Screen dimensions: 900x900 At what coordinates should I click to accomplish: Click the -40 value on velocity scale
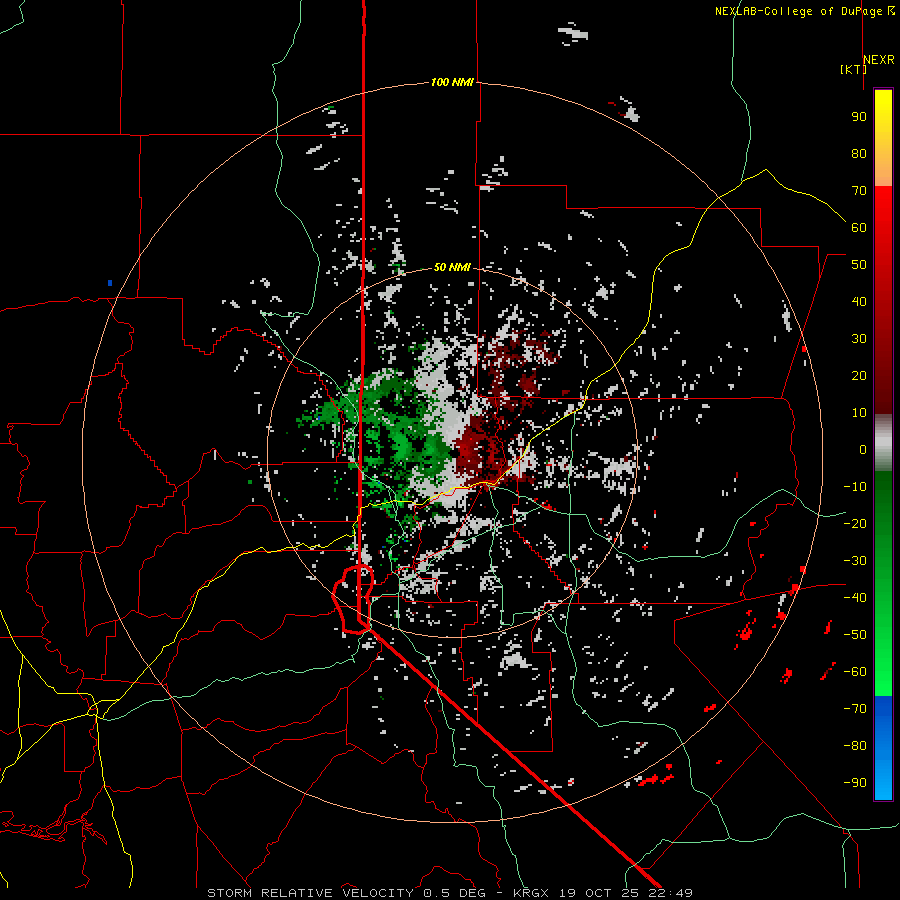(x=855, y=598)
